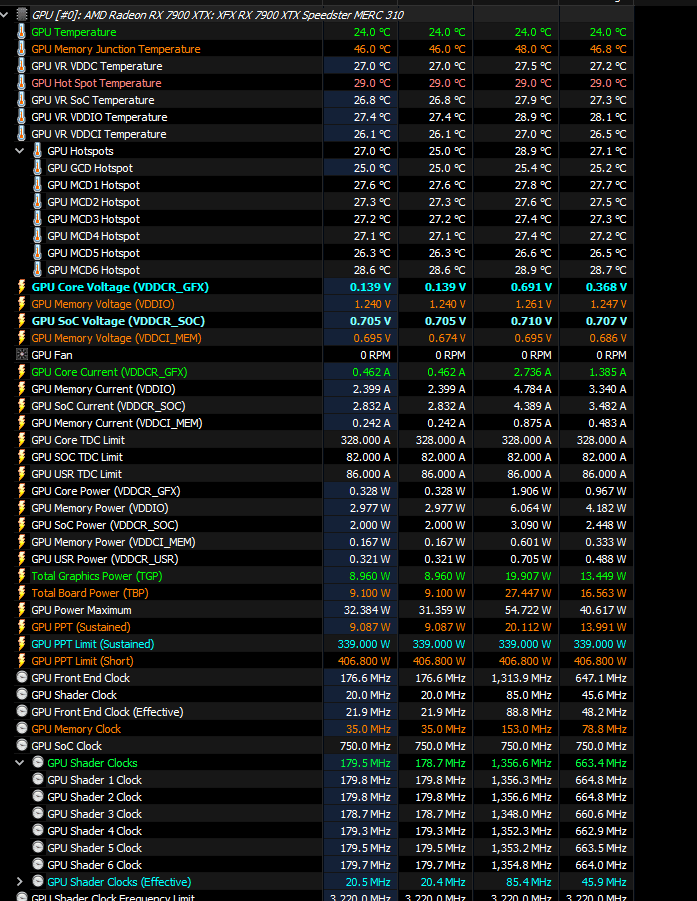Screen dimensions: 697x901
Task: Click thermometer icon for GPU Hot Spot Temperature
Action: coord(21,83)
